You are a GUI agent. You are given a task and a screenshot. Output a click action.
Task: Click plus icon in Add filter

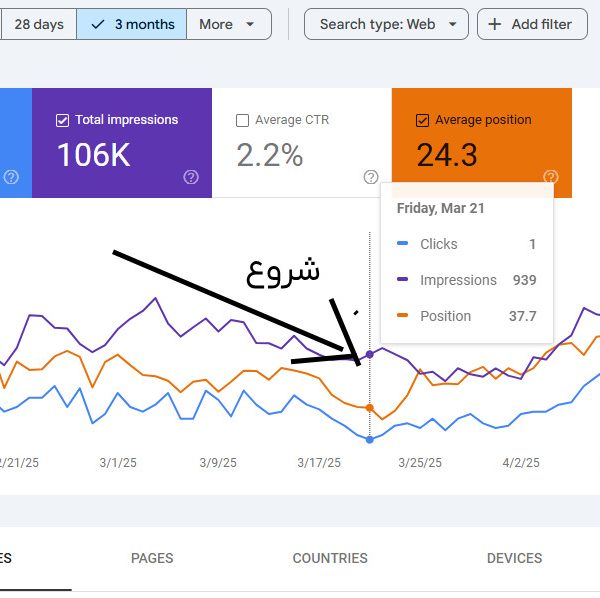(x=494, y=24)
